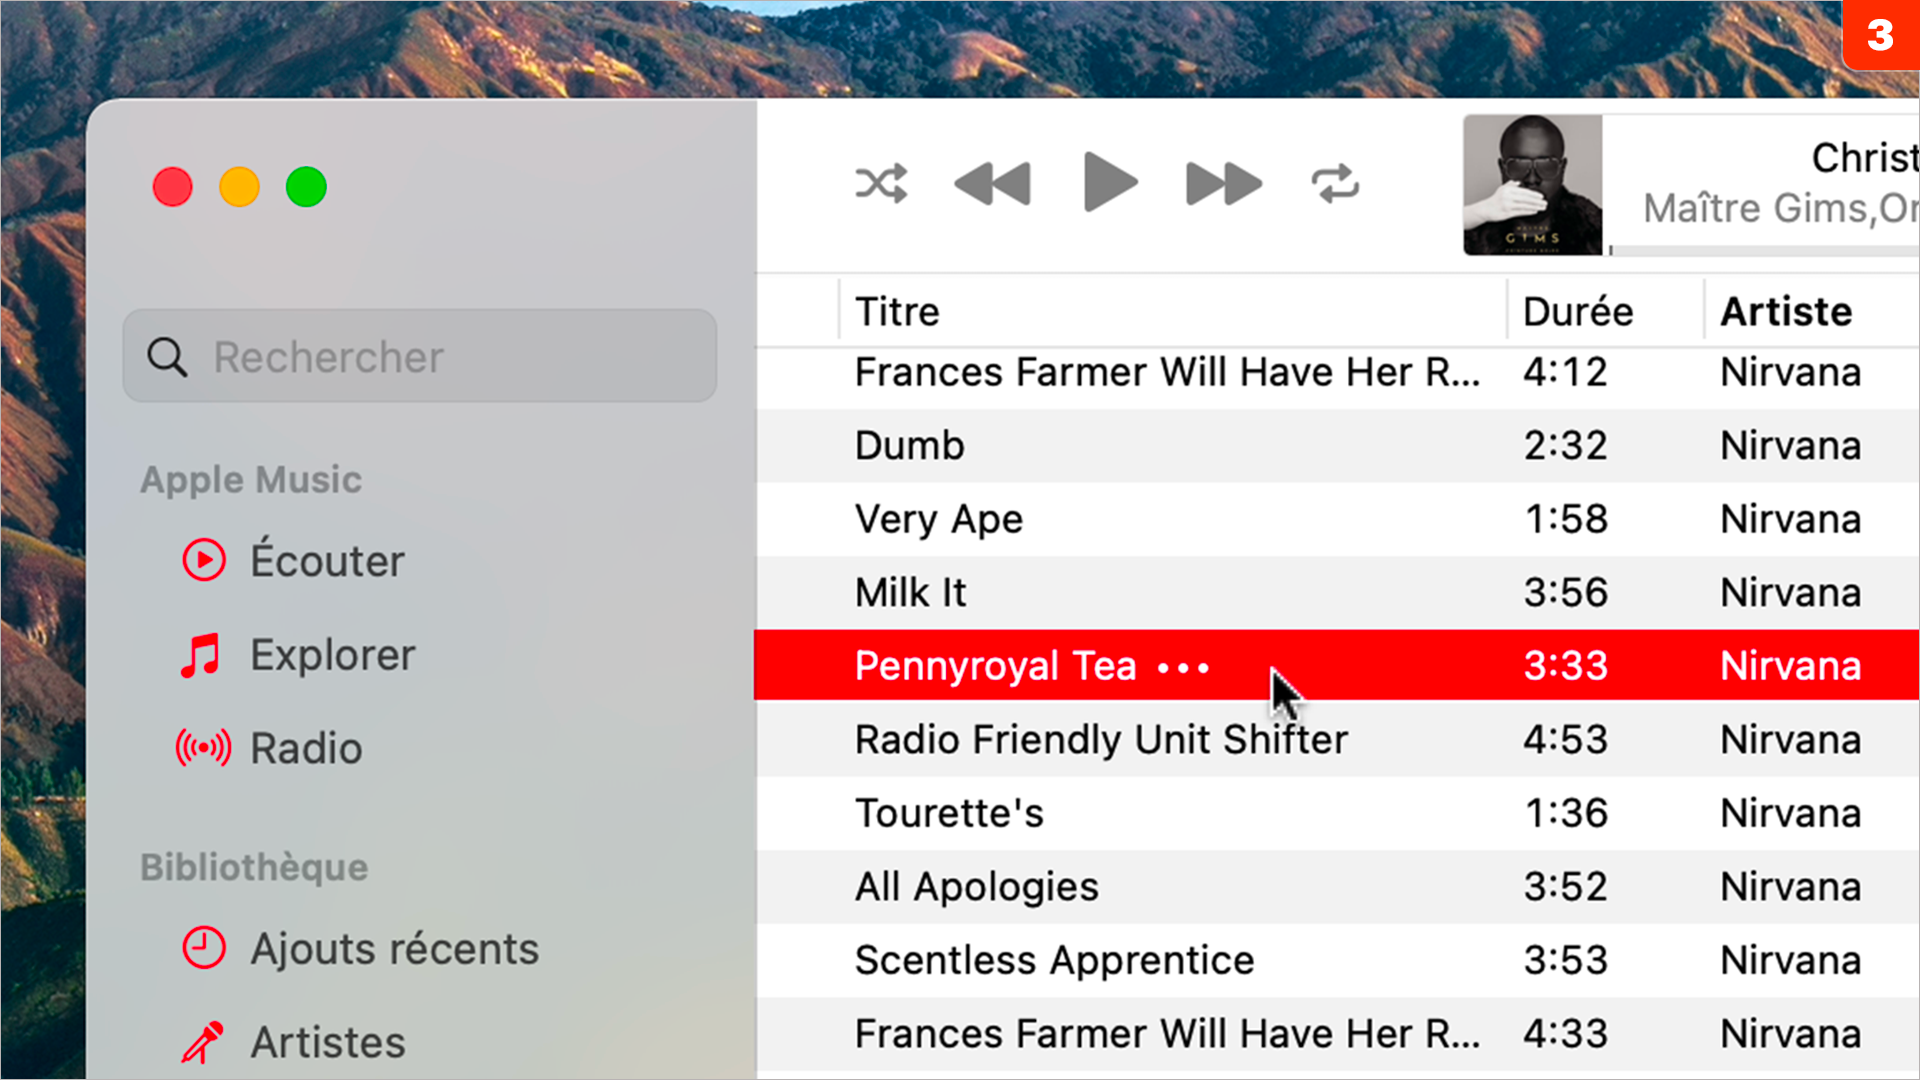
Task: Select the Radio Friendly Unit Shifter row
Action: (x=1100, y=740)
